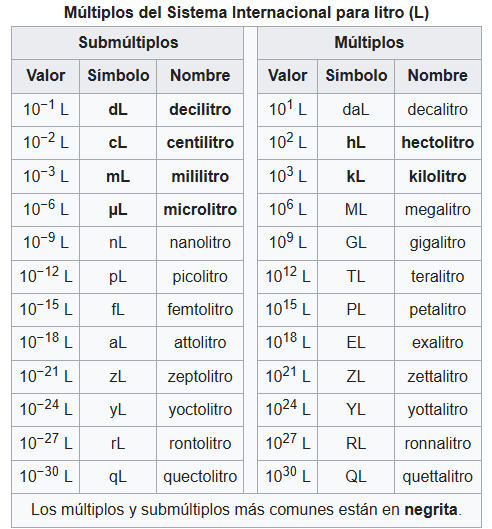Image resolution: width=492 pixels, height=529 pixels.
Task: Click the Submúltiplos header cell
Action: click(128, 43)
